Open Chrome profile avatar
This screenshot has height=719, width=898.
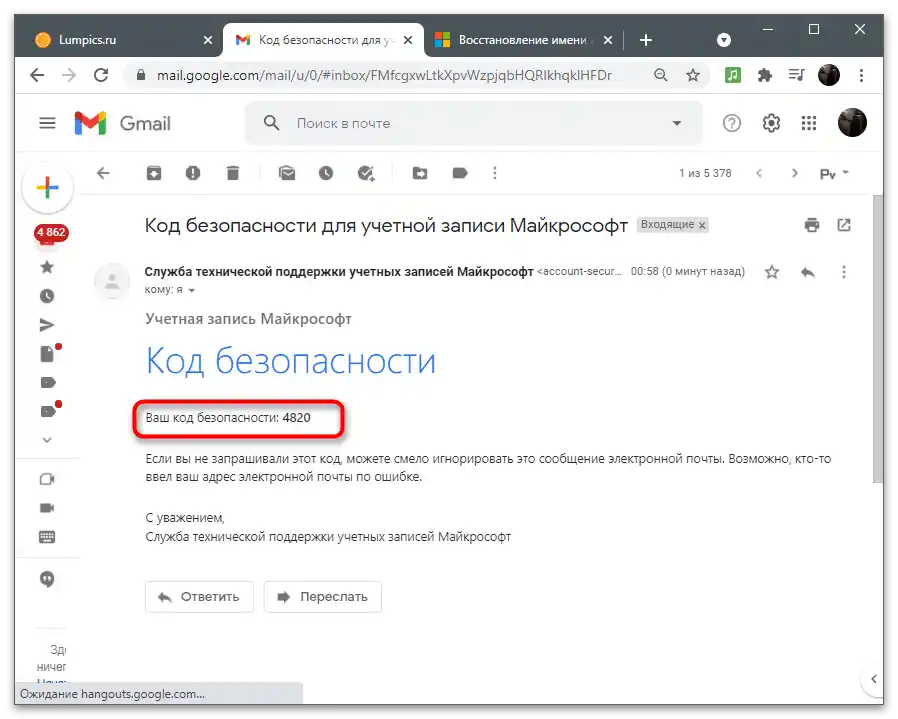coord(829,75)
